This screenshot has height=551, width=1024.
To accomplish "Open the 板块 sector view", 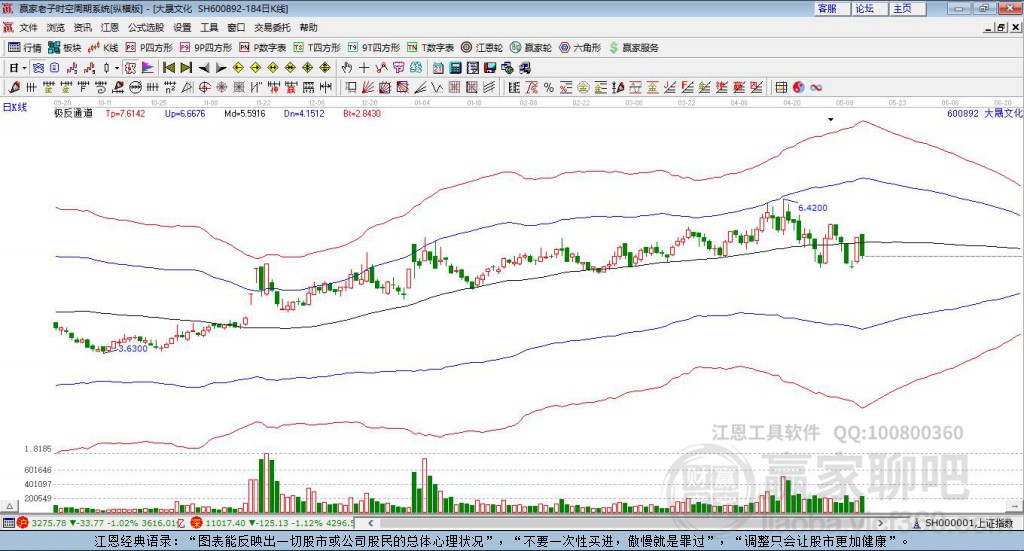I will point(65,48).
